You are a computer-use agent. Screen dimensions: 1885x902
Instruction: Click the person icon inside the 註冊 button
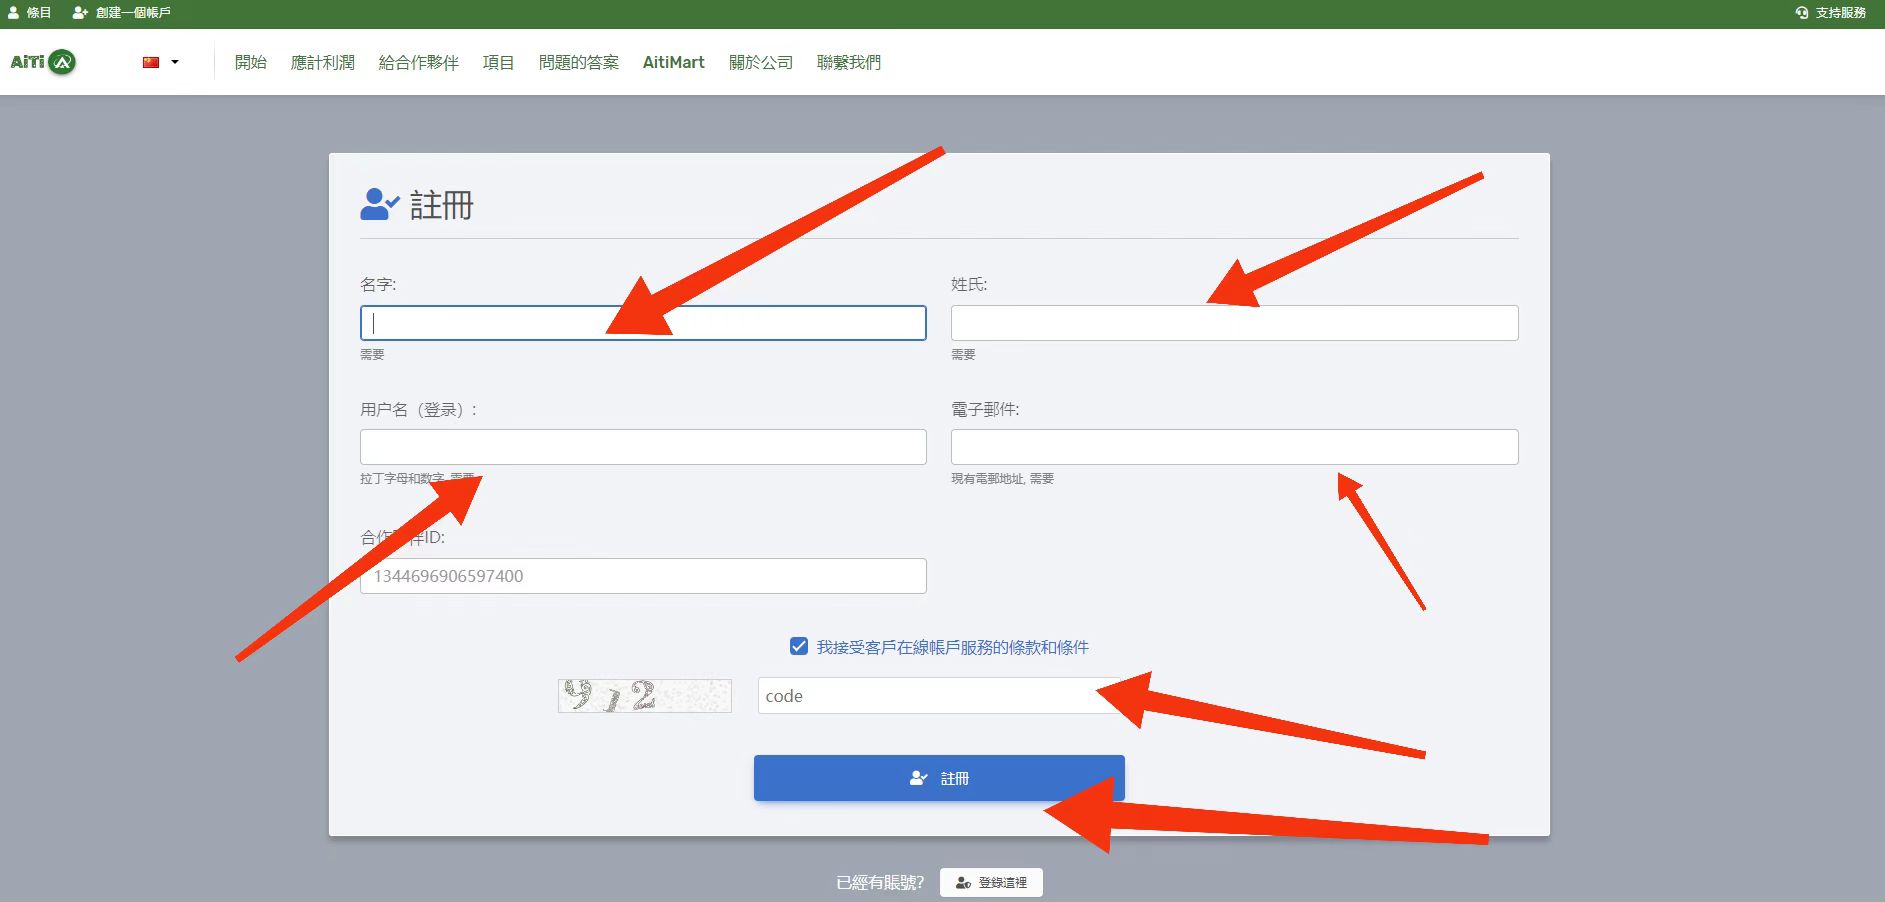917,778
